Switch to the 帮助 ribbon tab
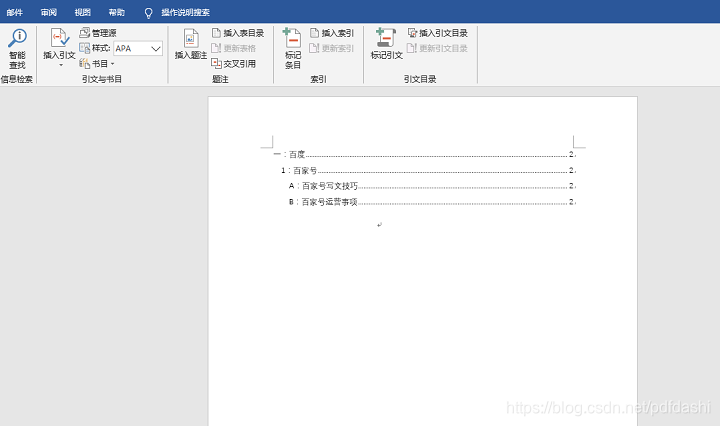 coord(117,12)
